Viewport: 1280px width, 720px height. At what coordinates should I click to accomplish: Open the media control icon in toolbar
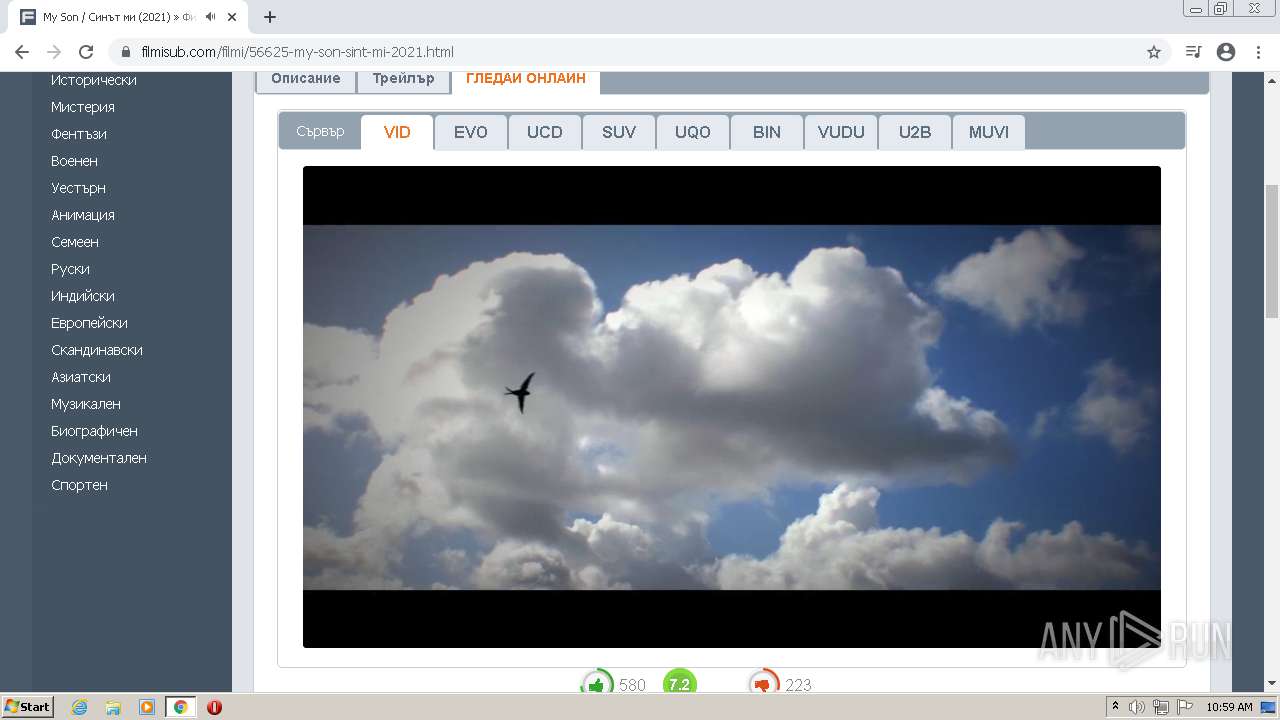pyautogui.click(x=1193, y=52)
